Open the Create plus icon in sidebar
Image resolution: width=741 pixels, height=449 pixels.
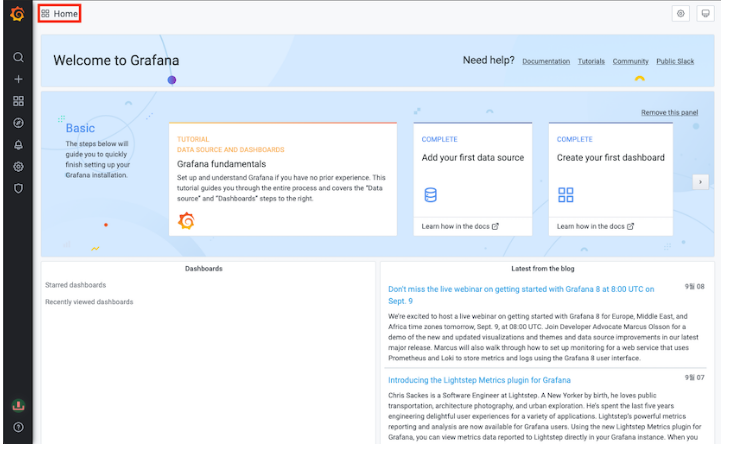pos(18,79)
